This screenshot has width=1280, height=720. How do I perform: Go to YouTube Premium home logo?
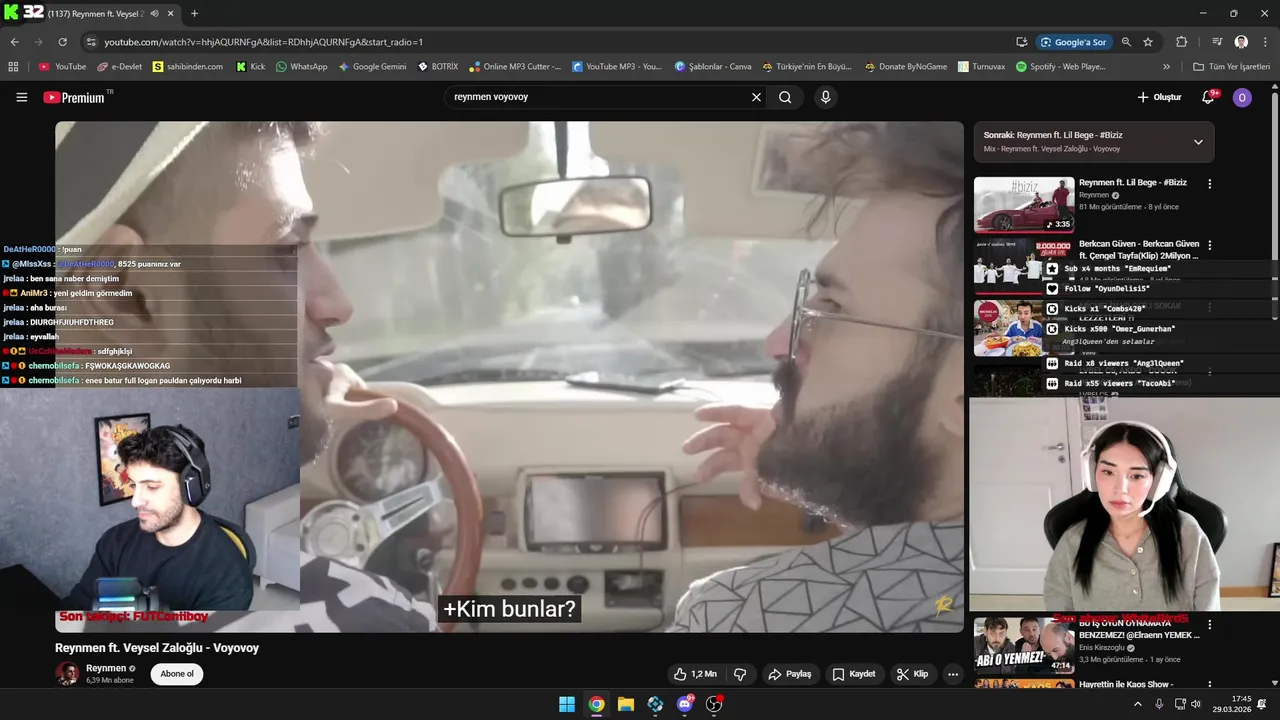pyautogui.click(x=76, y=97)
